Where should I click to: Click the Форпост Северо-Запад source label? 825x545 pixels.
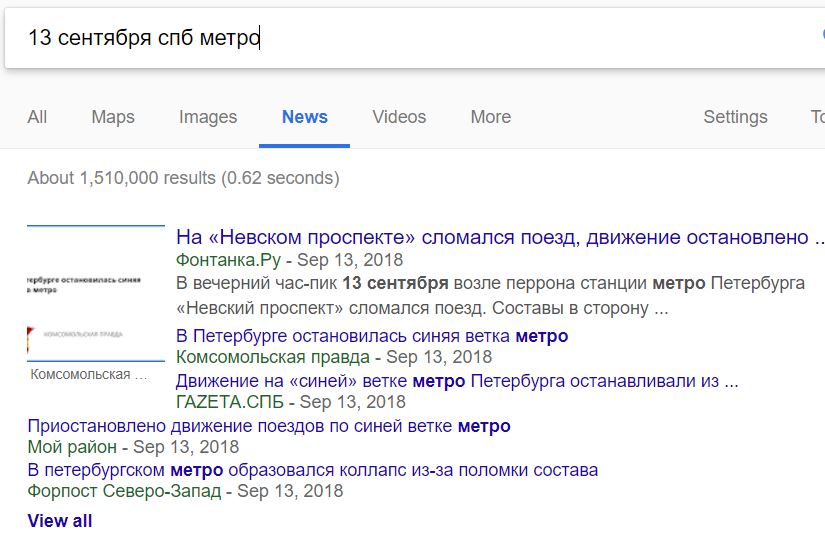pos(124,491)
